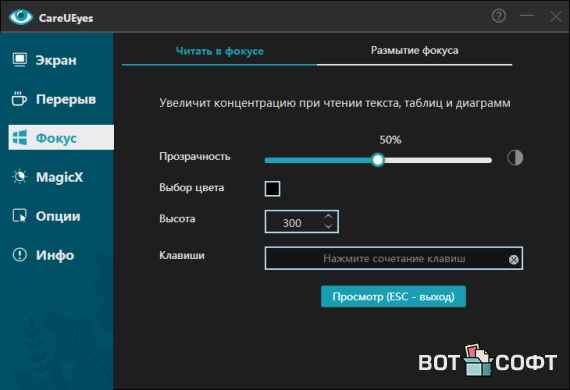570x390 pixels.
Task: Click the Увеличит концентрацию description text
Action: pyautogui.click(x=335, y=103)
